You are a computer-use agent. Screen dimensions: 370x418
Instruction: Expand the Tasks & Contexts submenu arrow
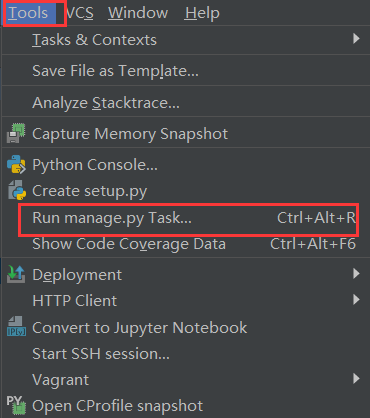[x=356, y=39]
